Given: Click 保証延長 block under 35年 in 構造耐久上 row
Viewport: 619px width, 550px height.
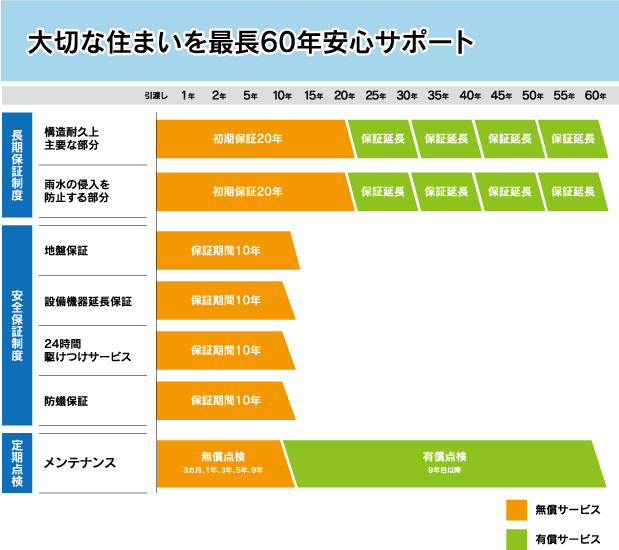Looking at the screenshot, I should (x=446, y=139).
